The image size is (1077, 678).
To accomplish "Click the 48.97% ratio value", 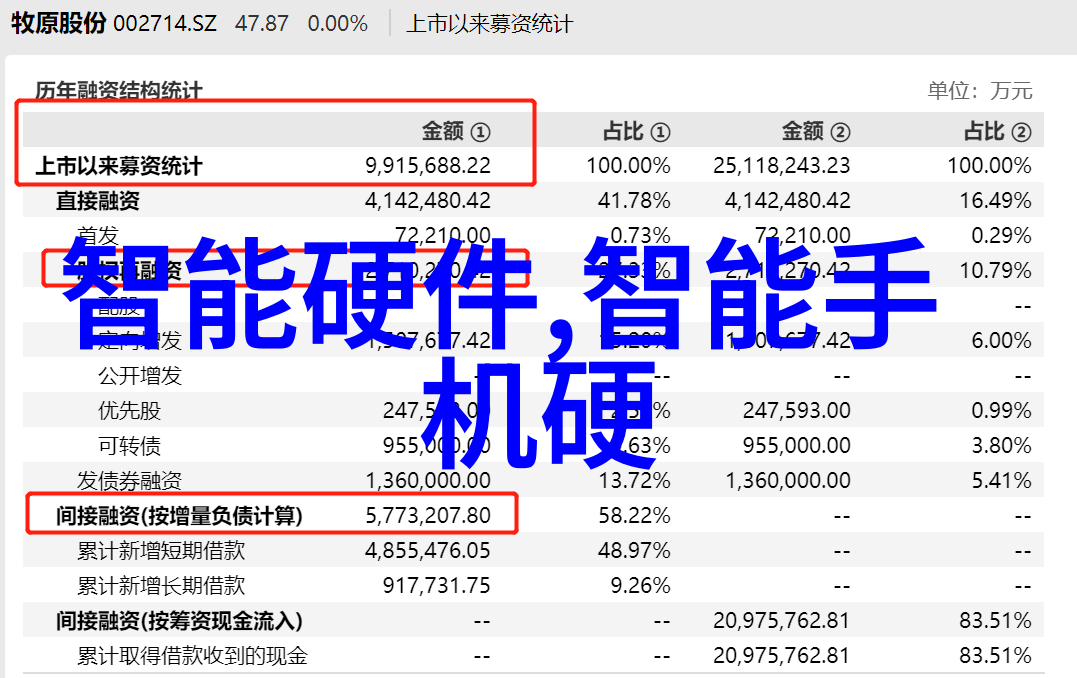I will point(634,551).
